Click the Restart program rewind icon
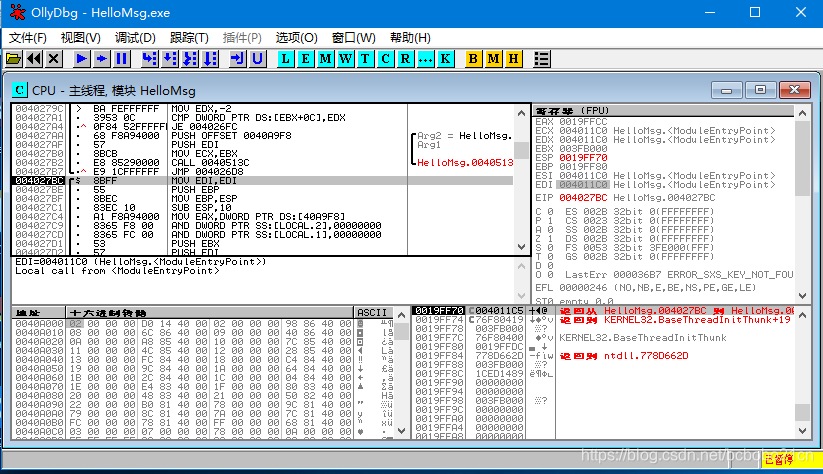 34,59
